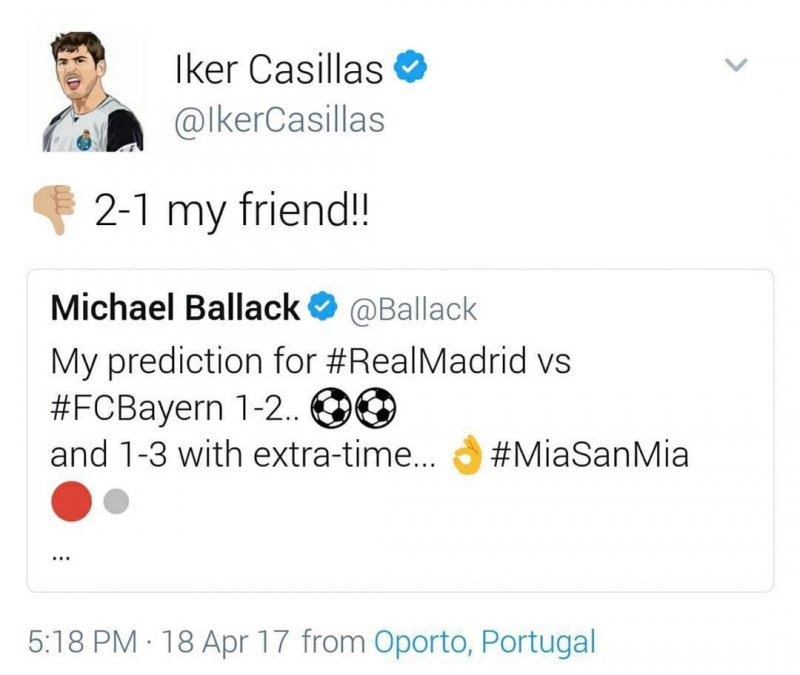The image size is (800, 675).
Task: Open the #MiaSanMia hashtag
Action: click(x=590, y=455)
